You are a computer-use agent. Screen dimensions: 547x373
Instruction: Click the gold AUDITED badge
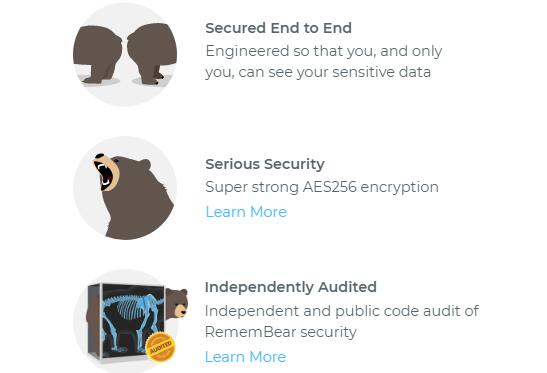coord(160,347)
